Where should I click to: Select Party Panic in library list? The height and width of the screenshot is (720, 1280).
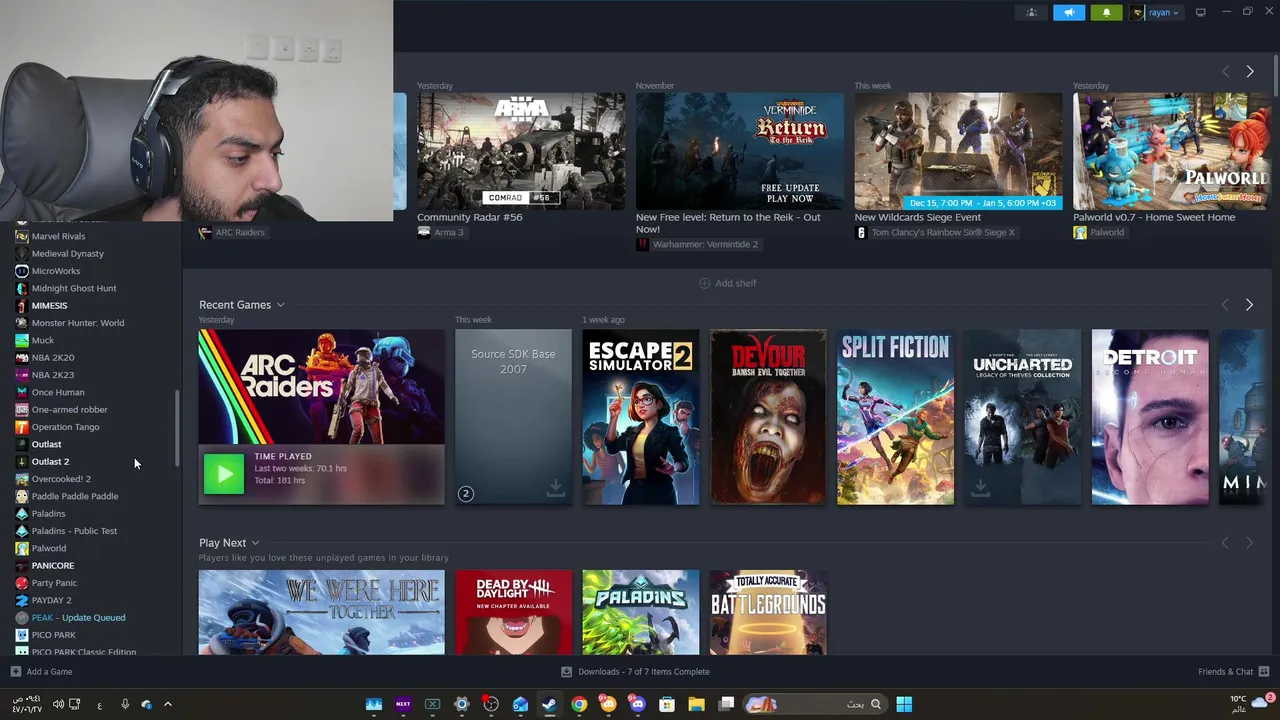click(x=54, y=583)
